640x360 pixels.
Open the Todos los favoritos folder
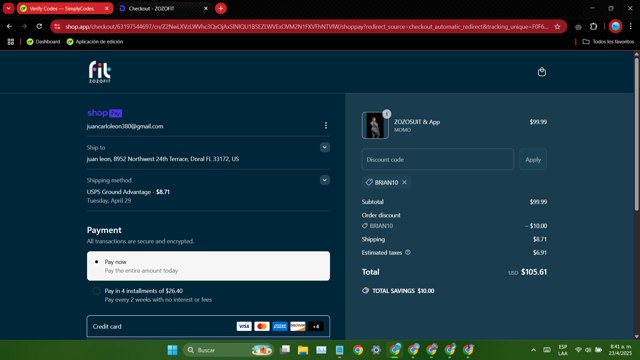608,42
